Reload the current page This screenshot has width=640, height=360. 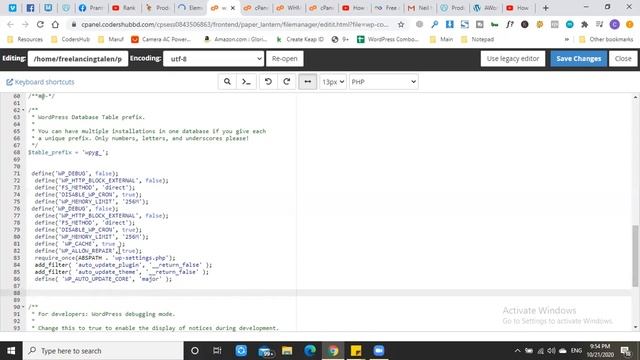40,24
